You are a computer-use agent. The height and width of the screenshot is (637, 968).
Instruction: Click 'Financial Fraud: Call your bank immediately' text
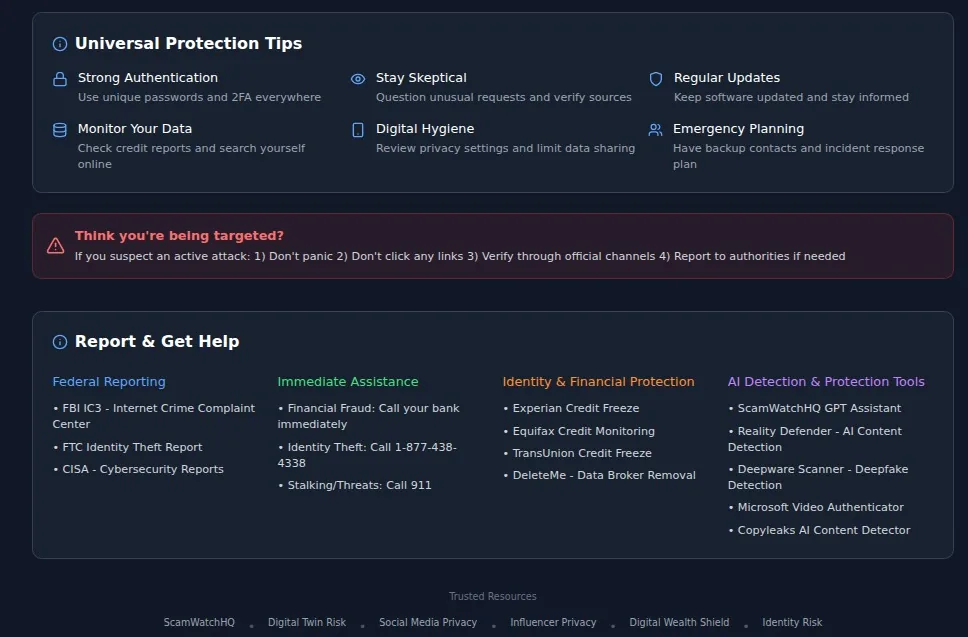[369, 416]
